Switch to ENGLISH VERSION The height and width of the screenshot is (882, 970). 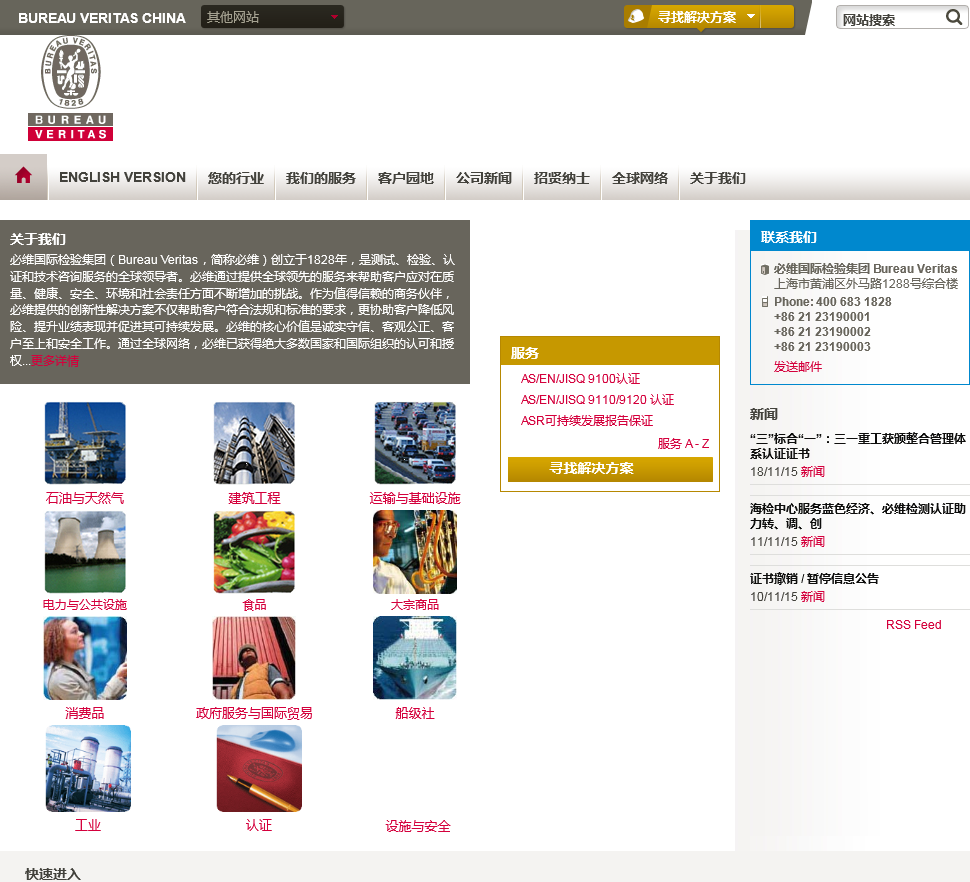click(x=122, y=178)
